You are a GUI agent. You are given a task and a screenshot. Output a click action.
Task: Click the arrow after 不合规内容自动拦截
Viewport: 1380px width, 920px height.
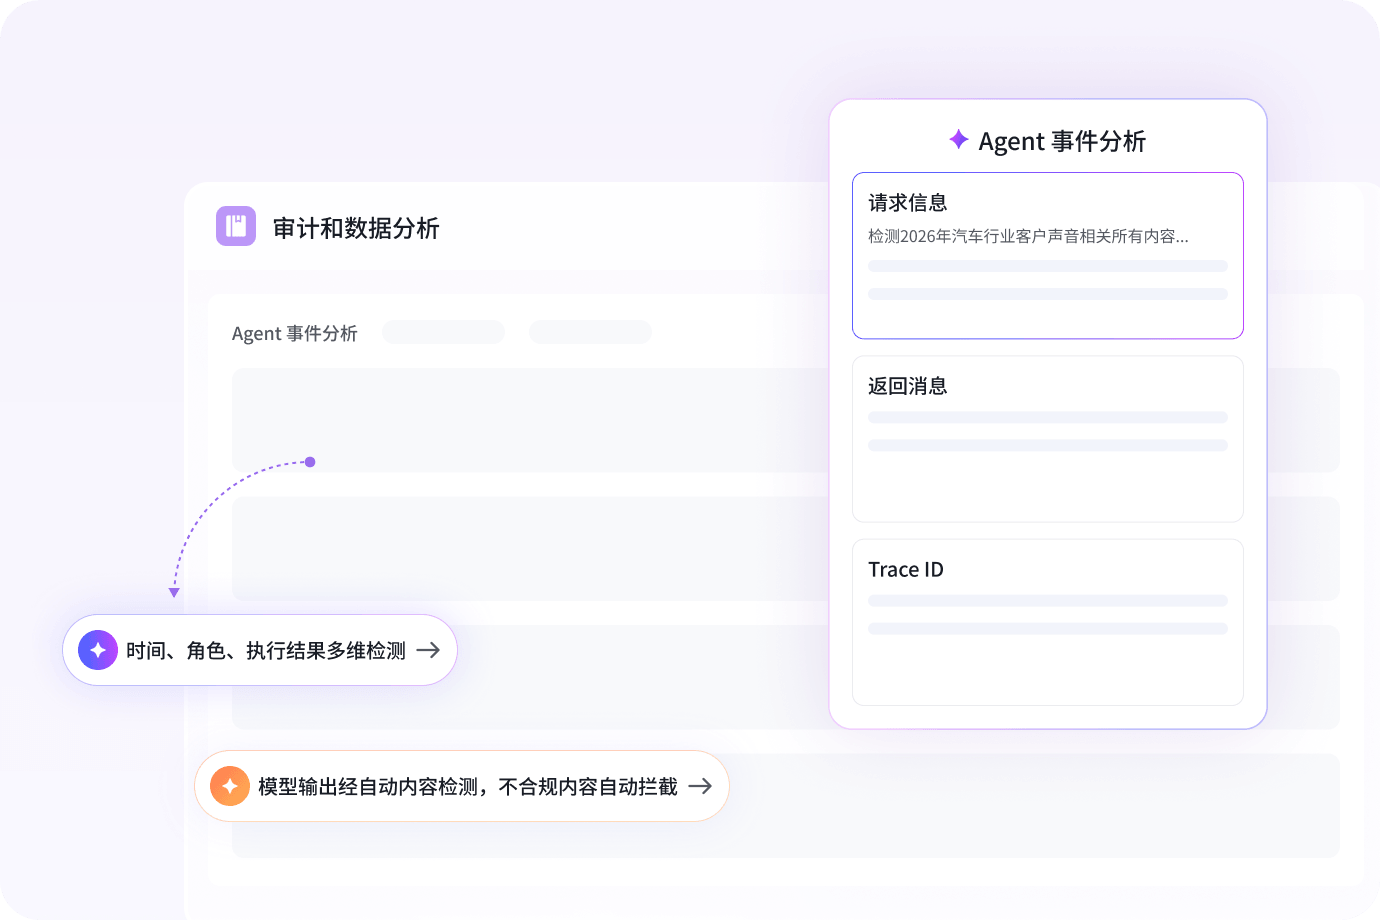700,786
